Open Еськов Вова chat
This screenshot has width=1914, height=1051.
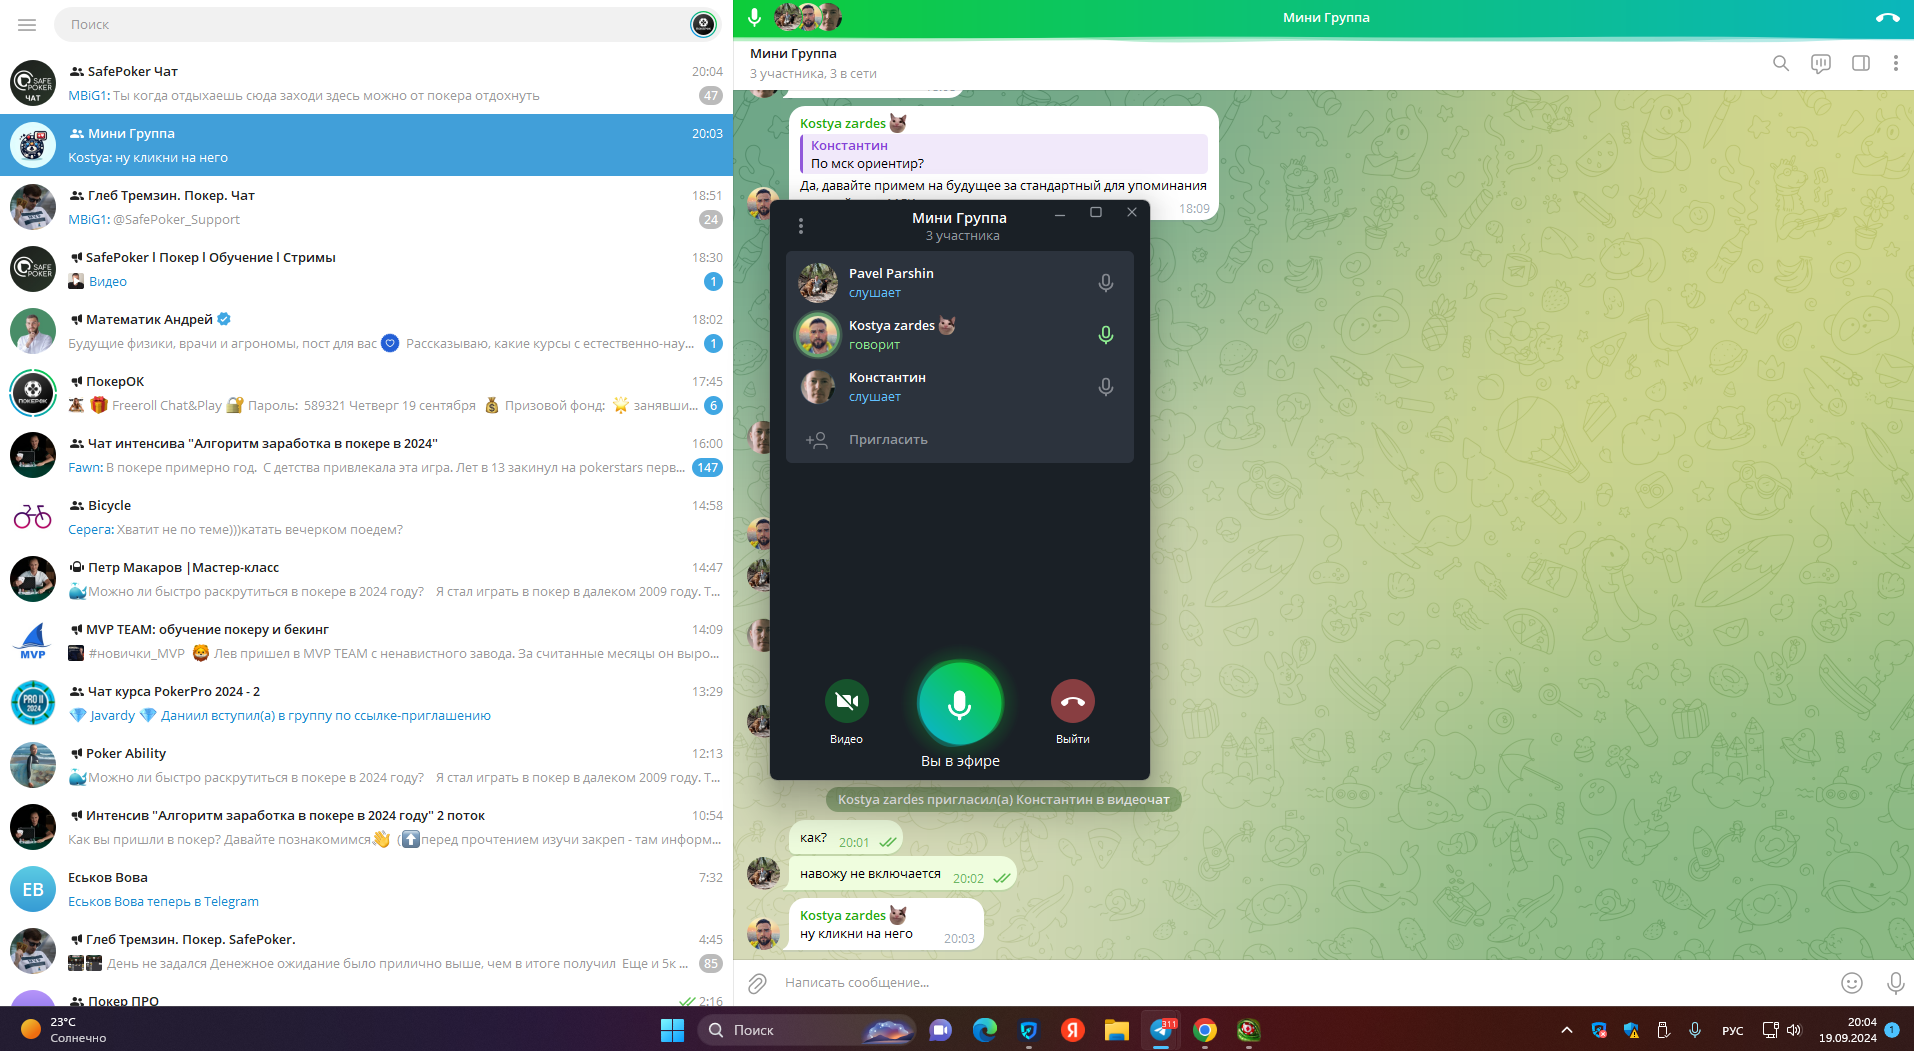[366, 889]
